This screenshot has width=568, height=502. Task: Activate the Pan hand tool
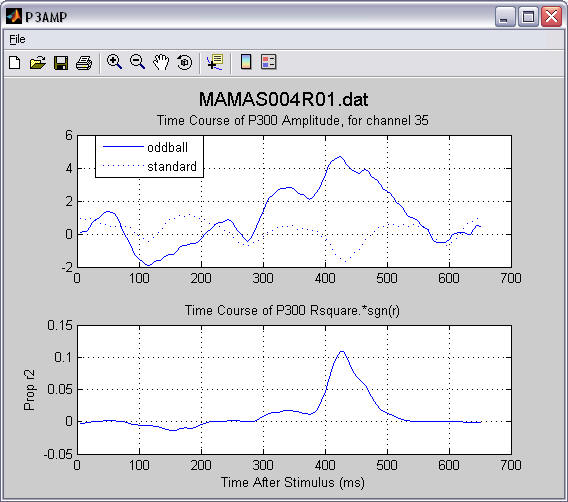coord(161,62)
